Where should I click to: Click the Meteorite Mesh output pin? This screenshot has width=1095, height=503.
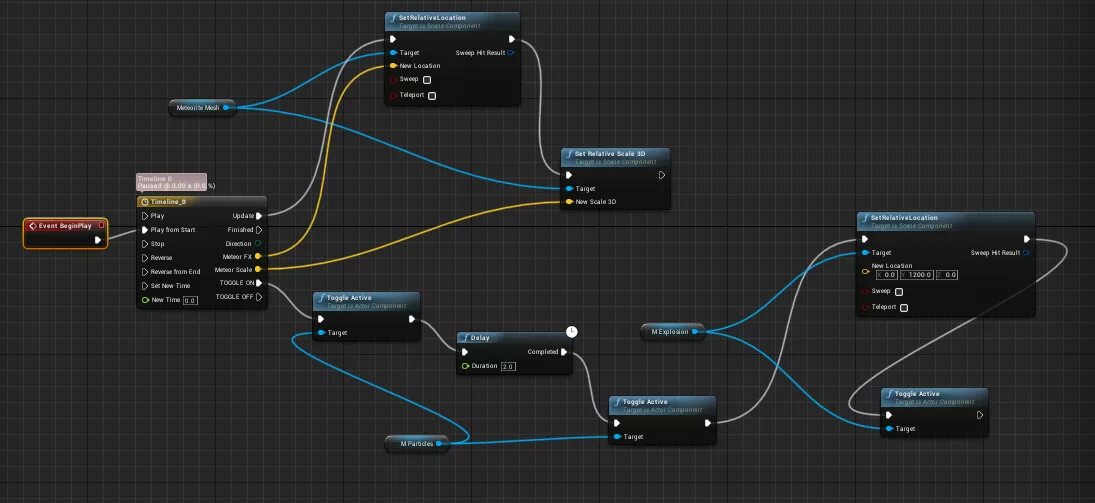tap(226, 108)
